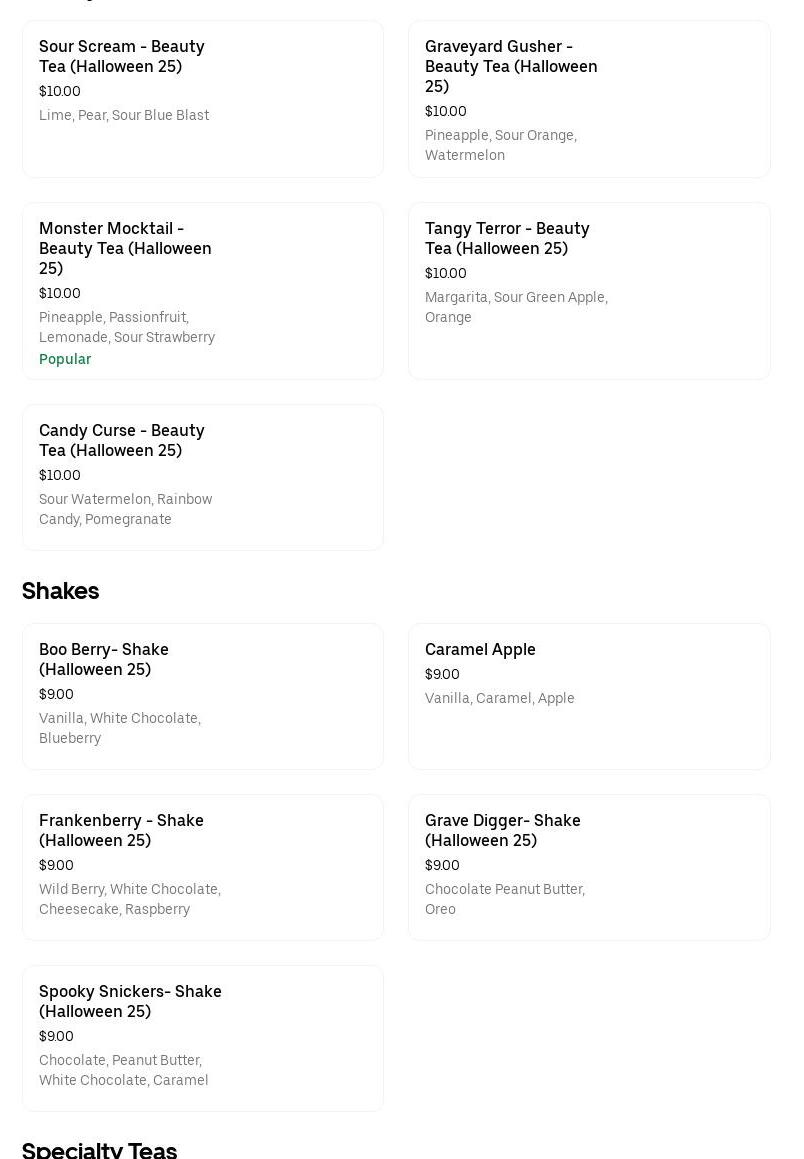Open the Candy Curse item card
This screenshot has width=804, height=1159.
click(202, 477)
